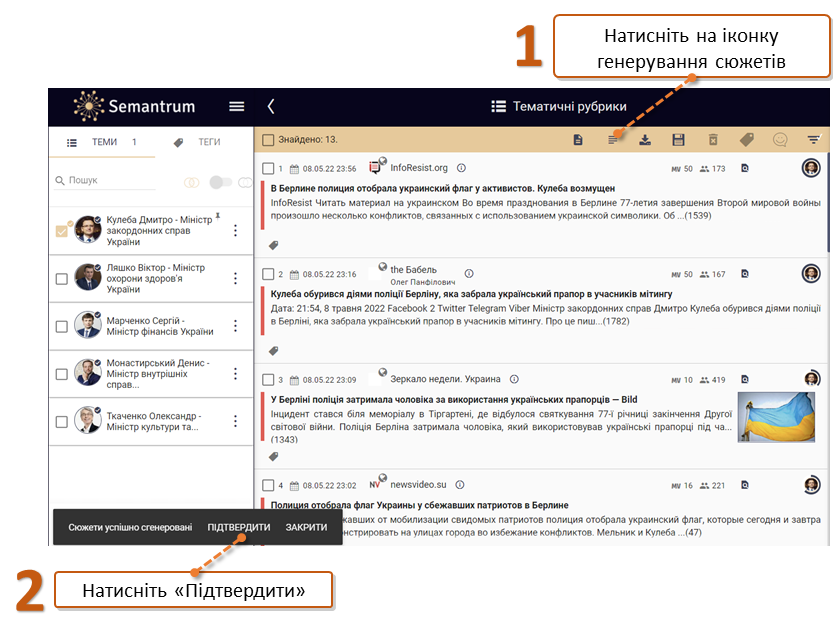Click the audience count 419

click(718, 380)
